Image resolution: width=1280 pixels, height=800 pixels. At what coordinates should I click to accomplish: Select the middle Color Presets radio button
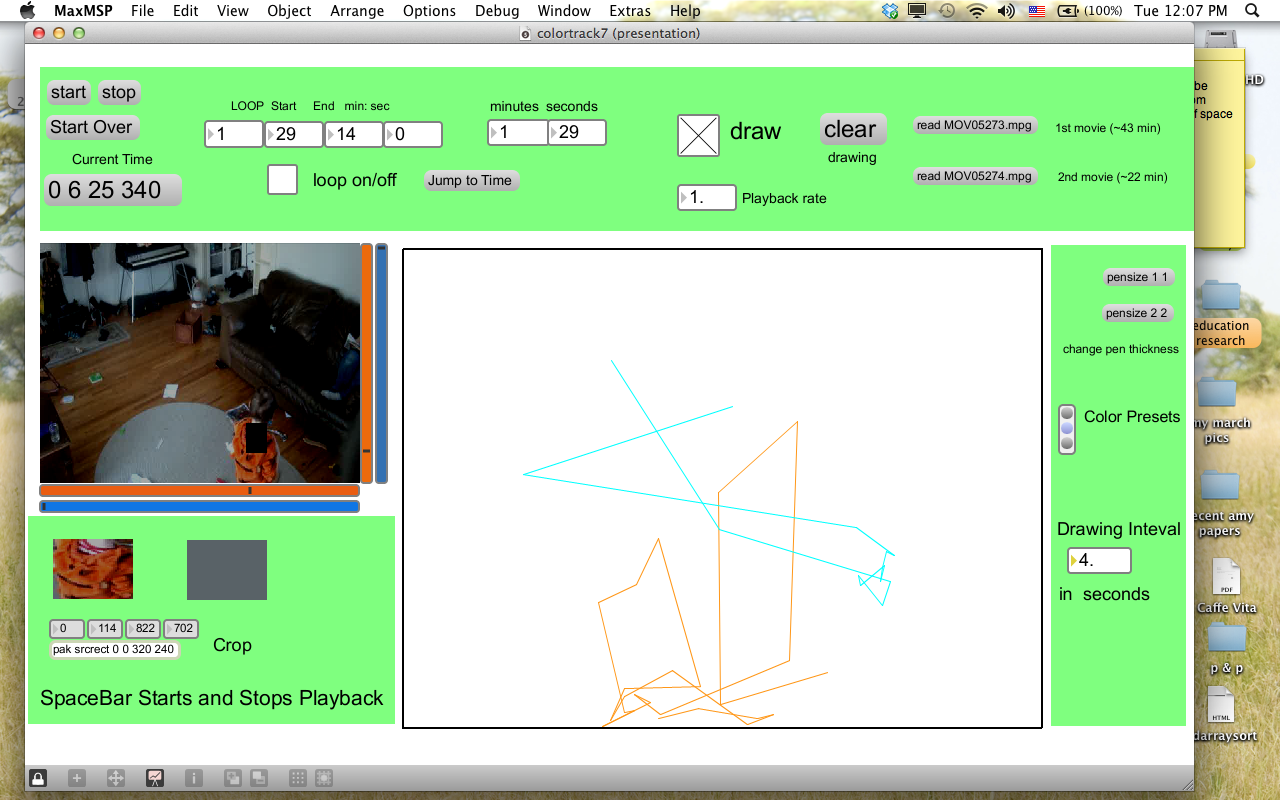(1067, 429)
